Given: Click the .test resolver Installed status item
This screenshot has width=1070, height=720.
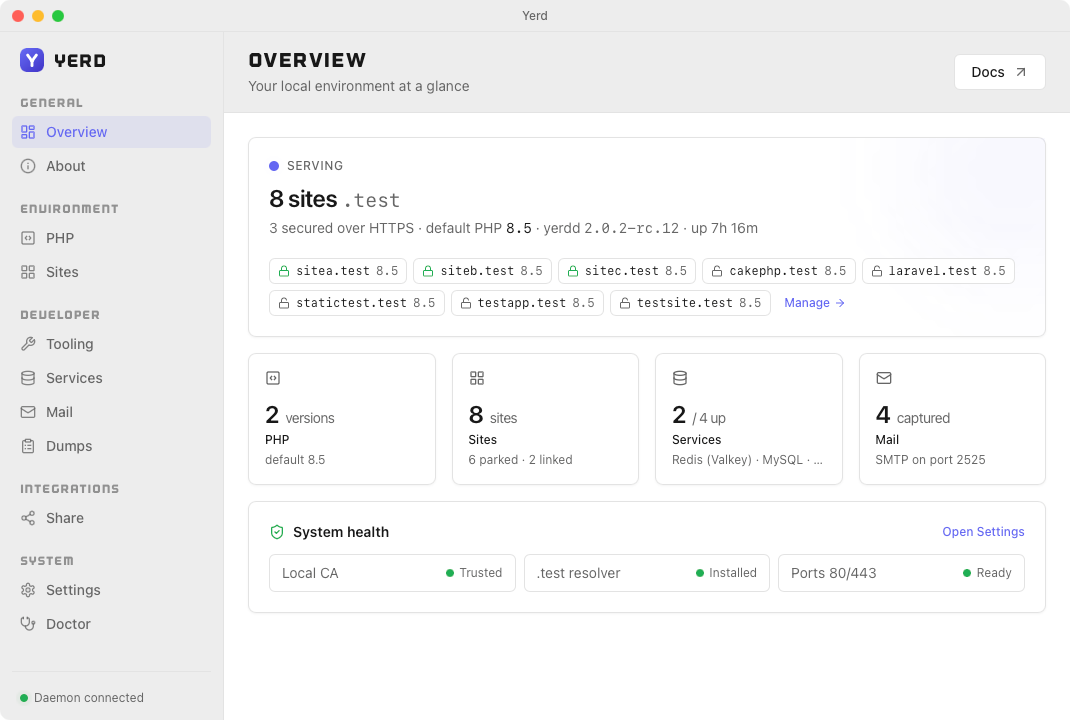Looking at the screenshot, I should (647, 573).
